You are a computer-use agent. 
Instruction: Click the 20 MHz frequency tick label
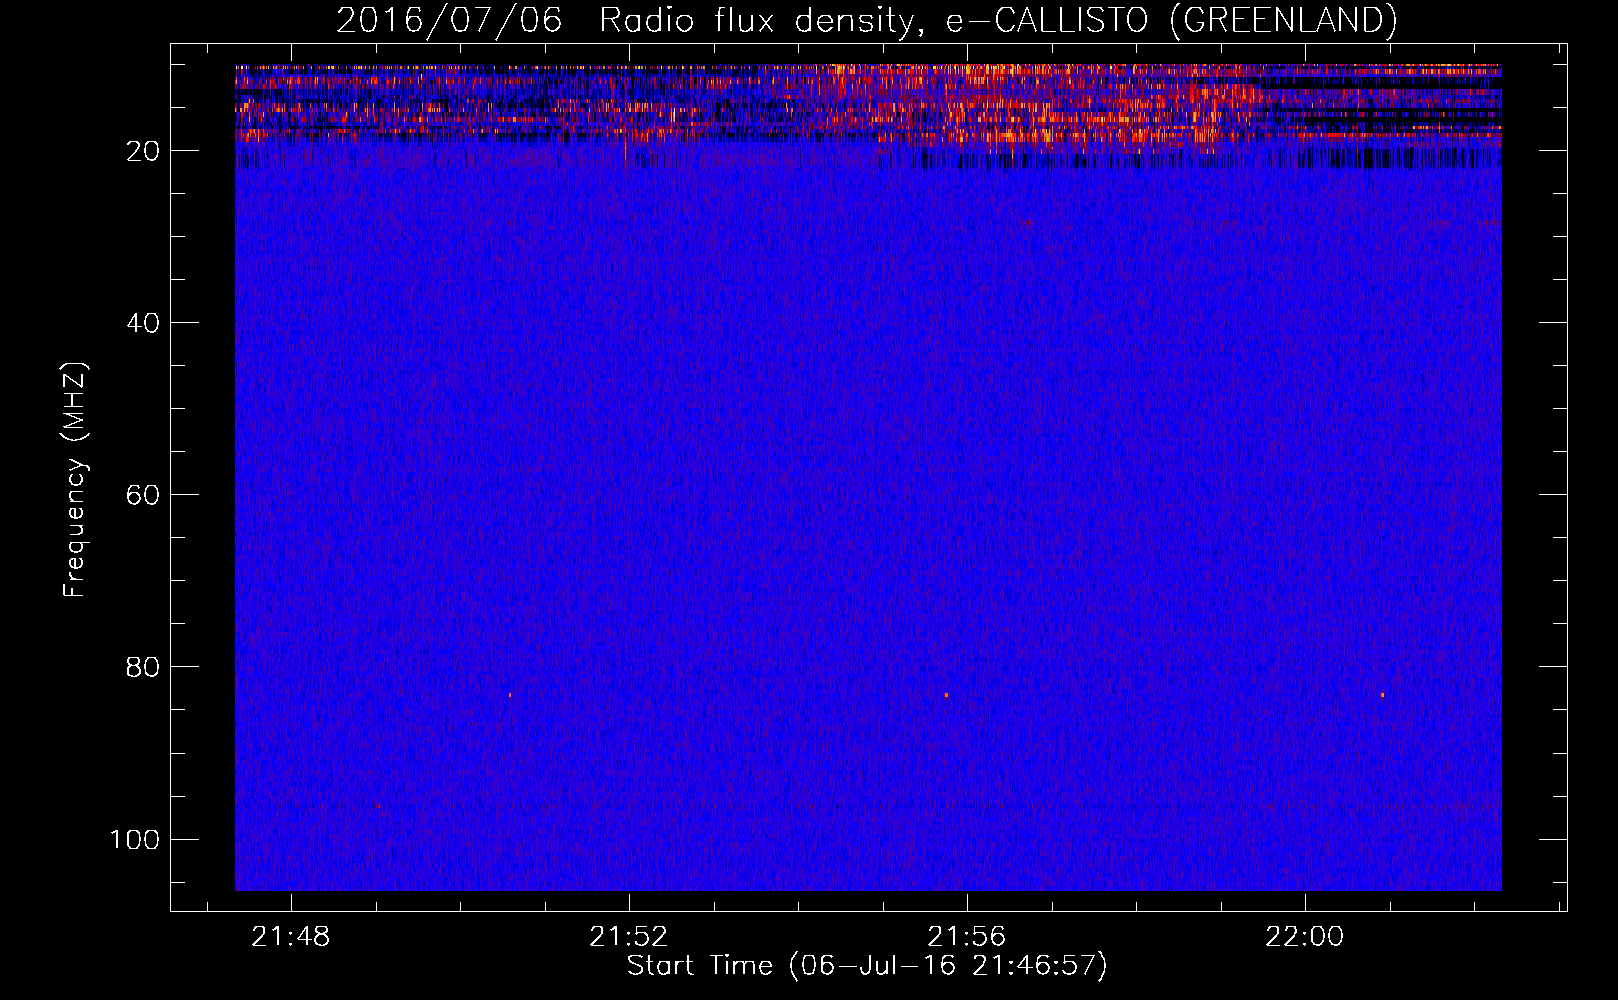click(143, 151)
